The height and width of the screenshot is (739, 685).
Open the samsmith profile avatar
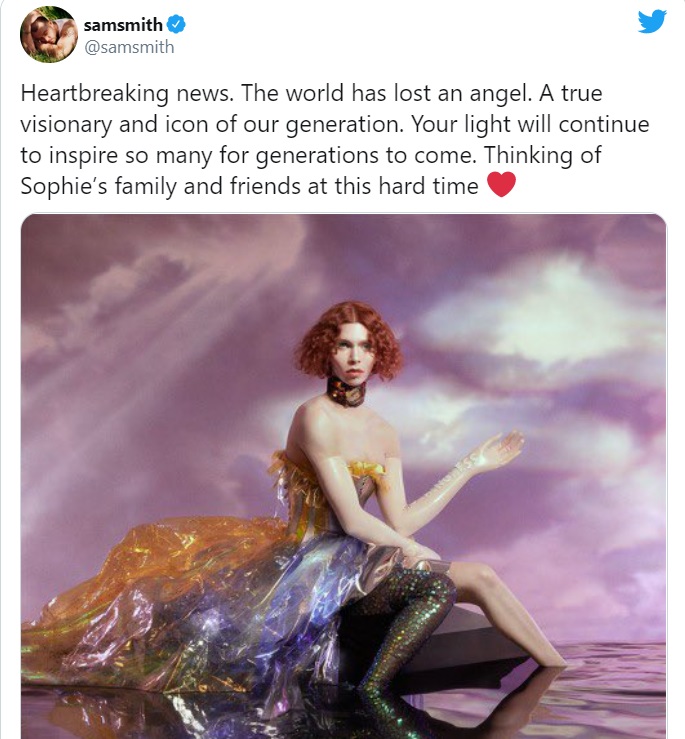click(49, 34)
